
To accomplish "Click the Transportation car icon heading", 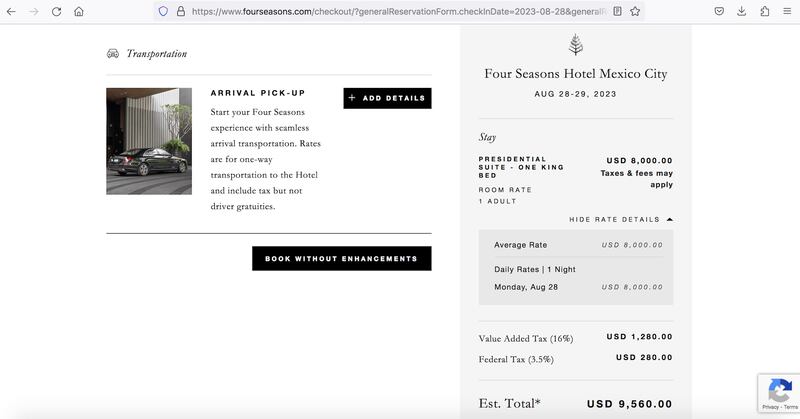I will coord(113,54).
